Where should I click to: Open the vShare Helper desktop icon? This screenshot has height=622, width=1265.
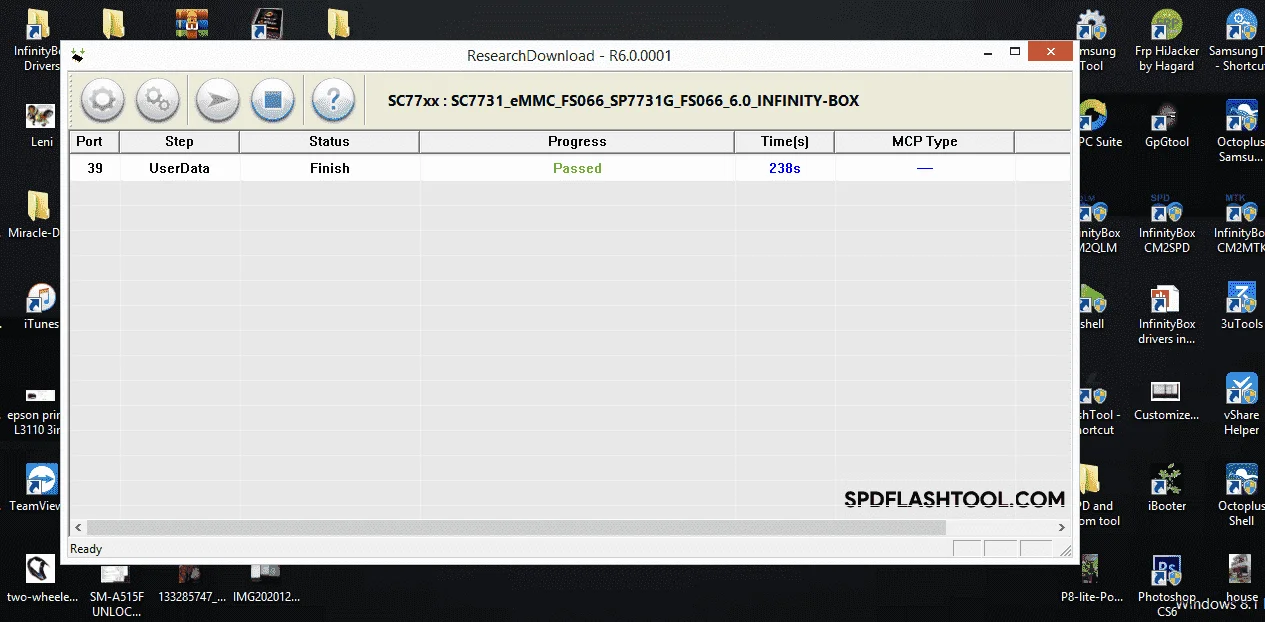pos(1241,404)
